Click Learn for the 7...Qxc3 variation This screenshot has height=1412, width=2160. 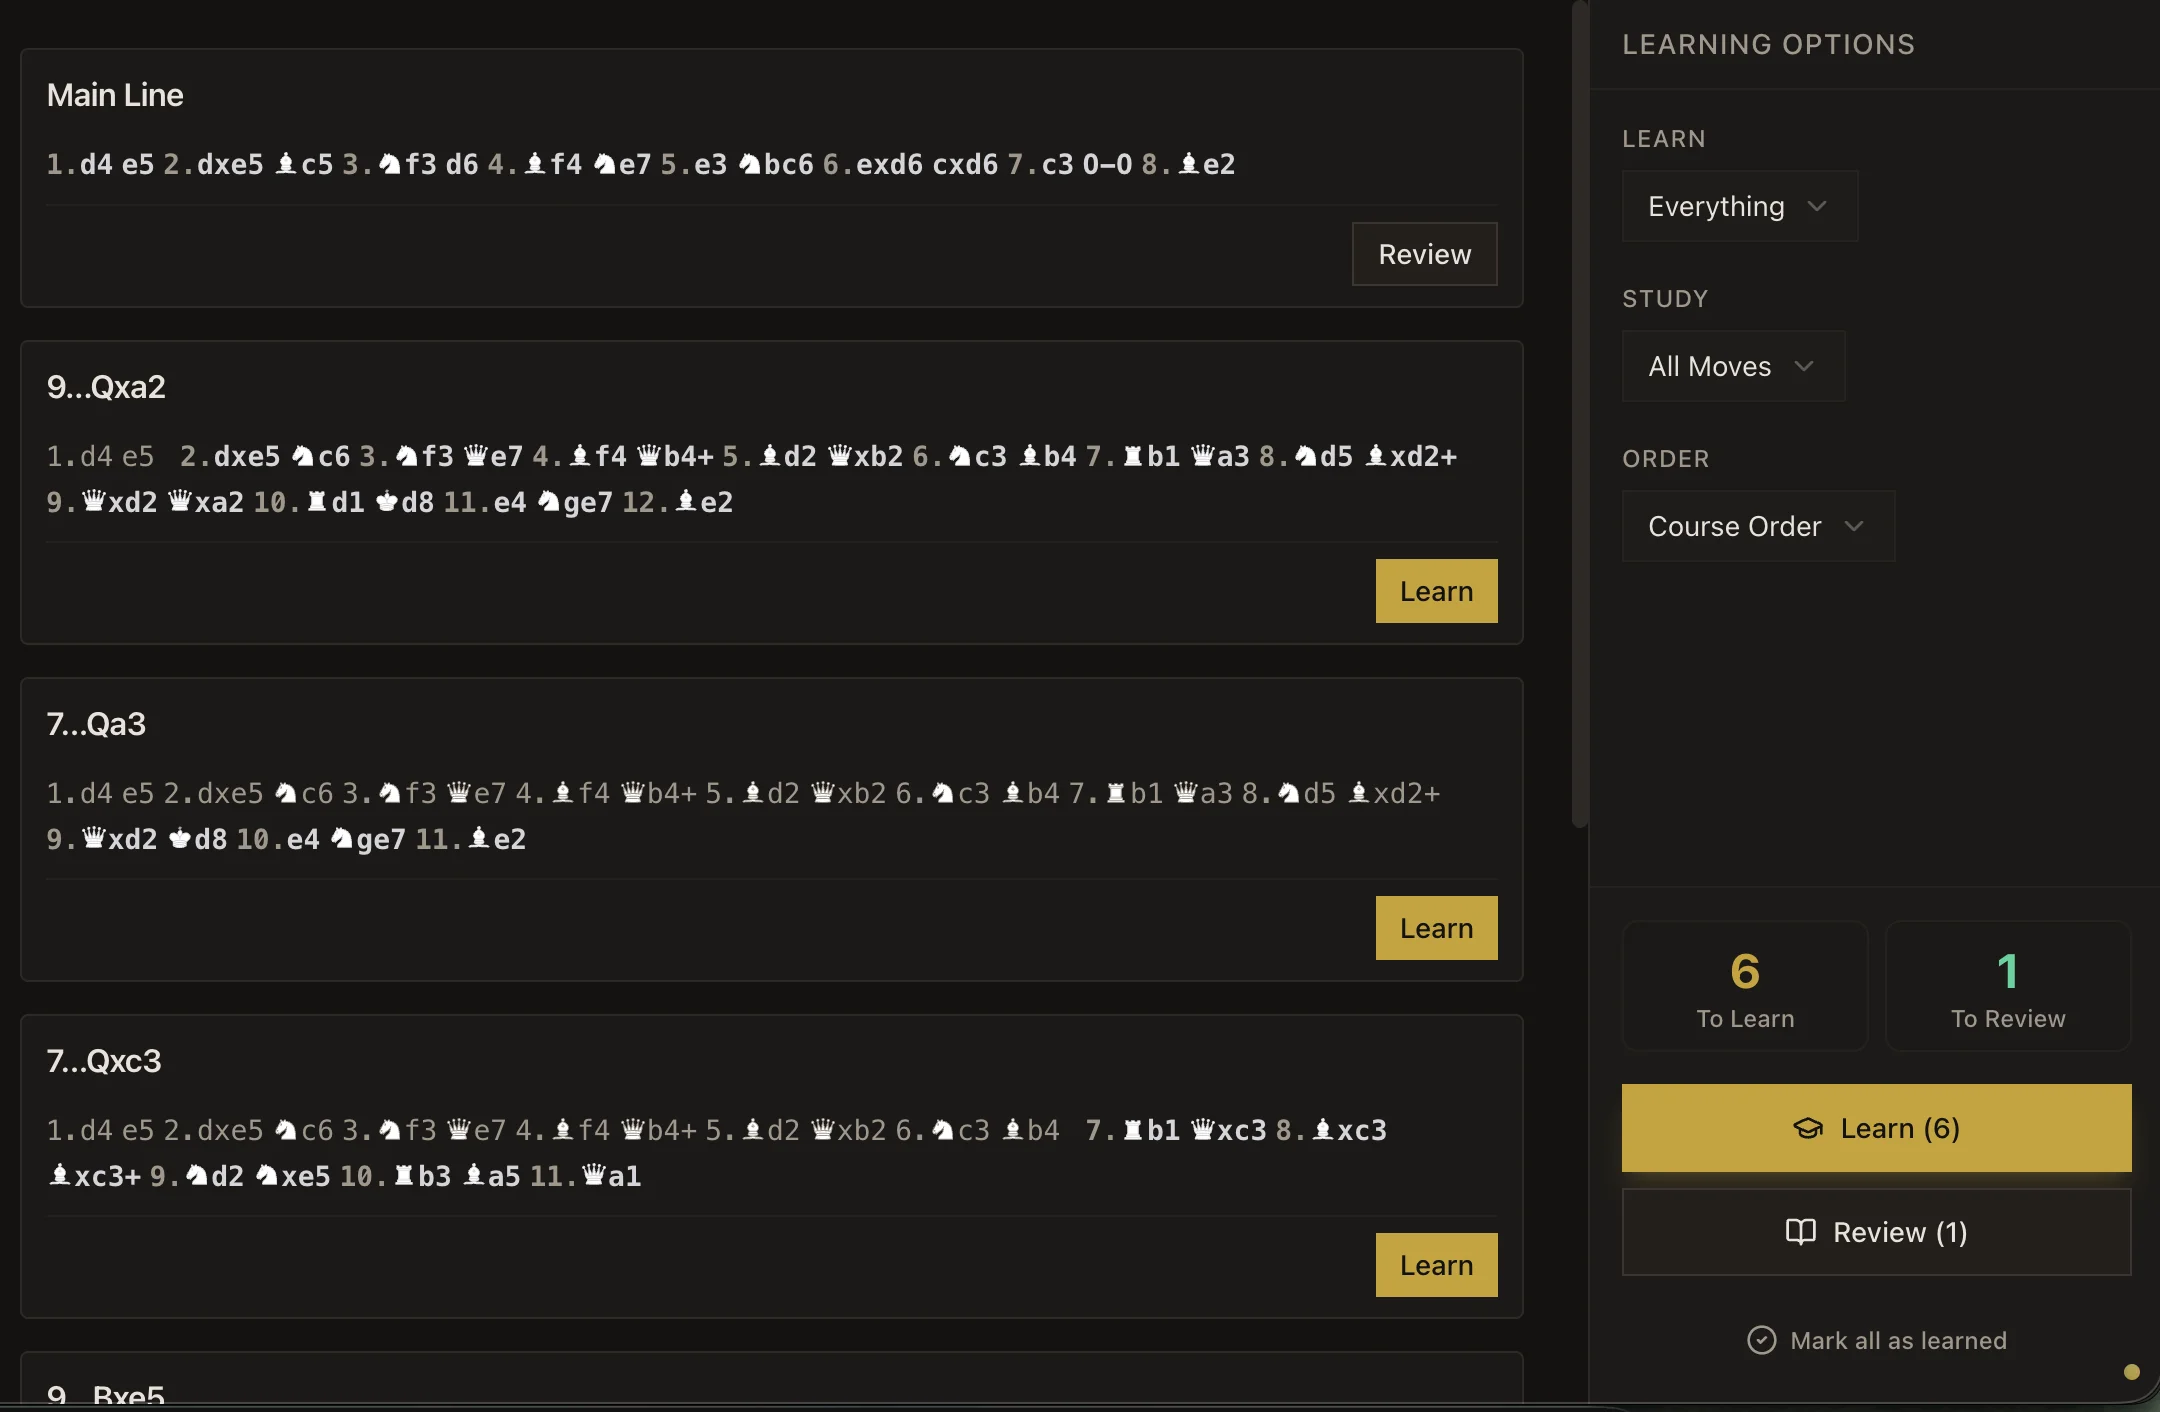tap(1436, 1264)
